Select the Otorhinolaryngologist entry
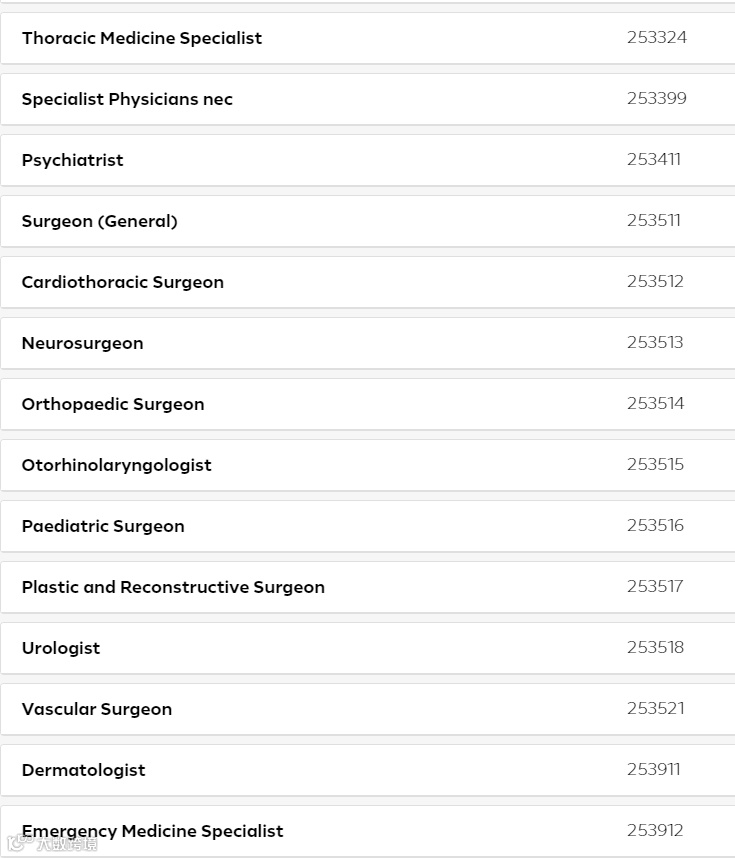Screen dimensions: 735x858 click(117, 465)
